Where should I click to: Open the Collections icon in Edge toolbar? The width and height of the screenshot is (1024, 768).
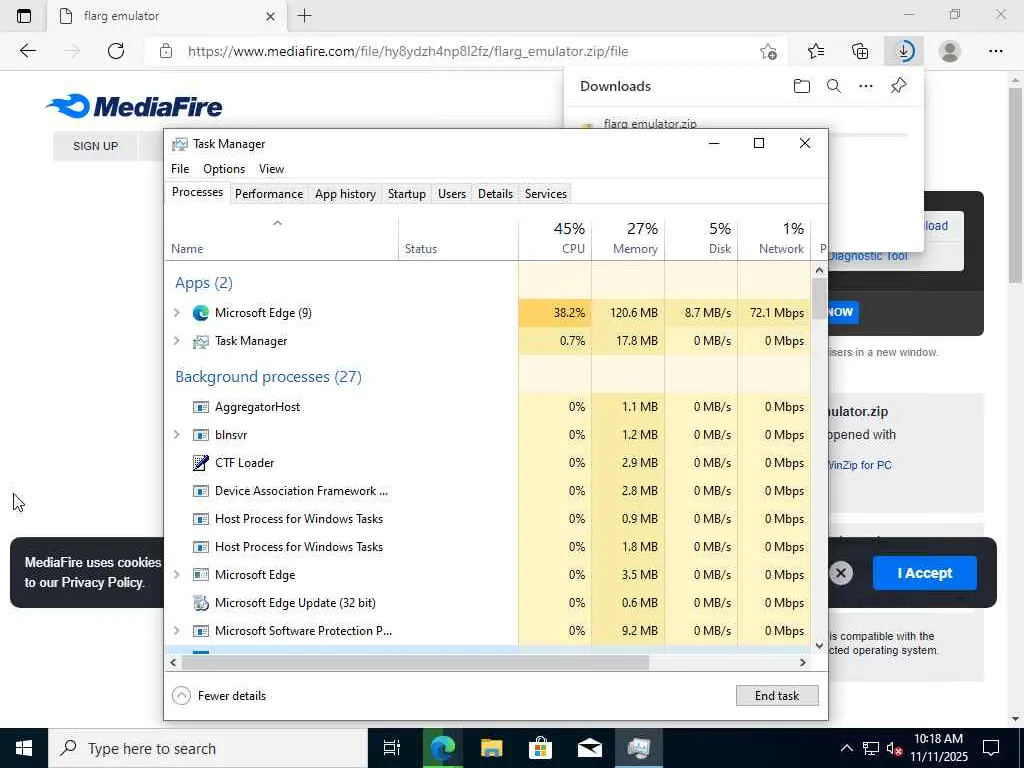point(860,51)
